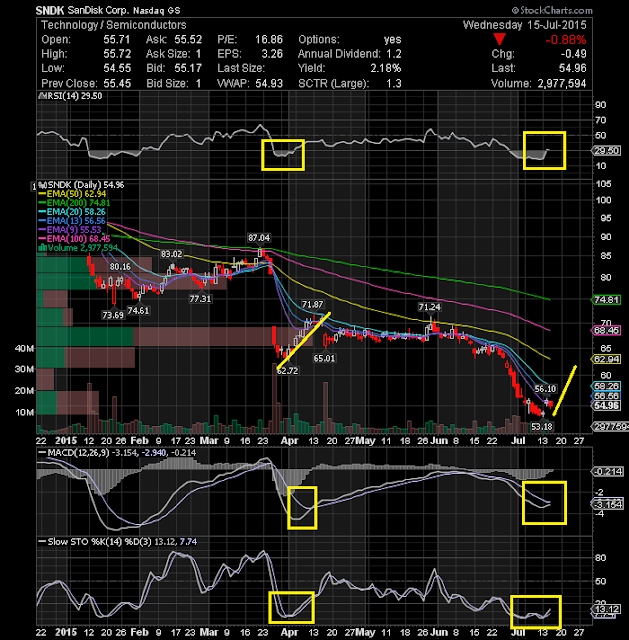Click the Open value 55.71
Viewport: 629px width, 640px height.
pos(117,40)
